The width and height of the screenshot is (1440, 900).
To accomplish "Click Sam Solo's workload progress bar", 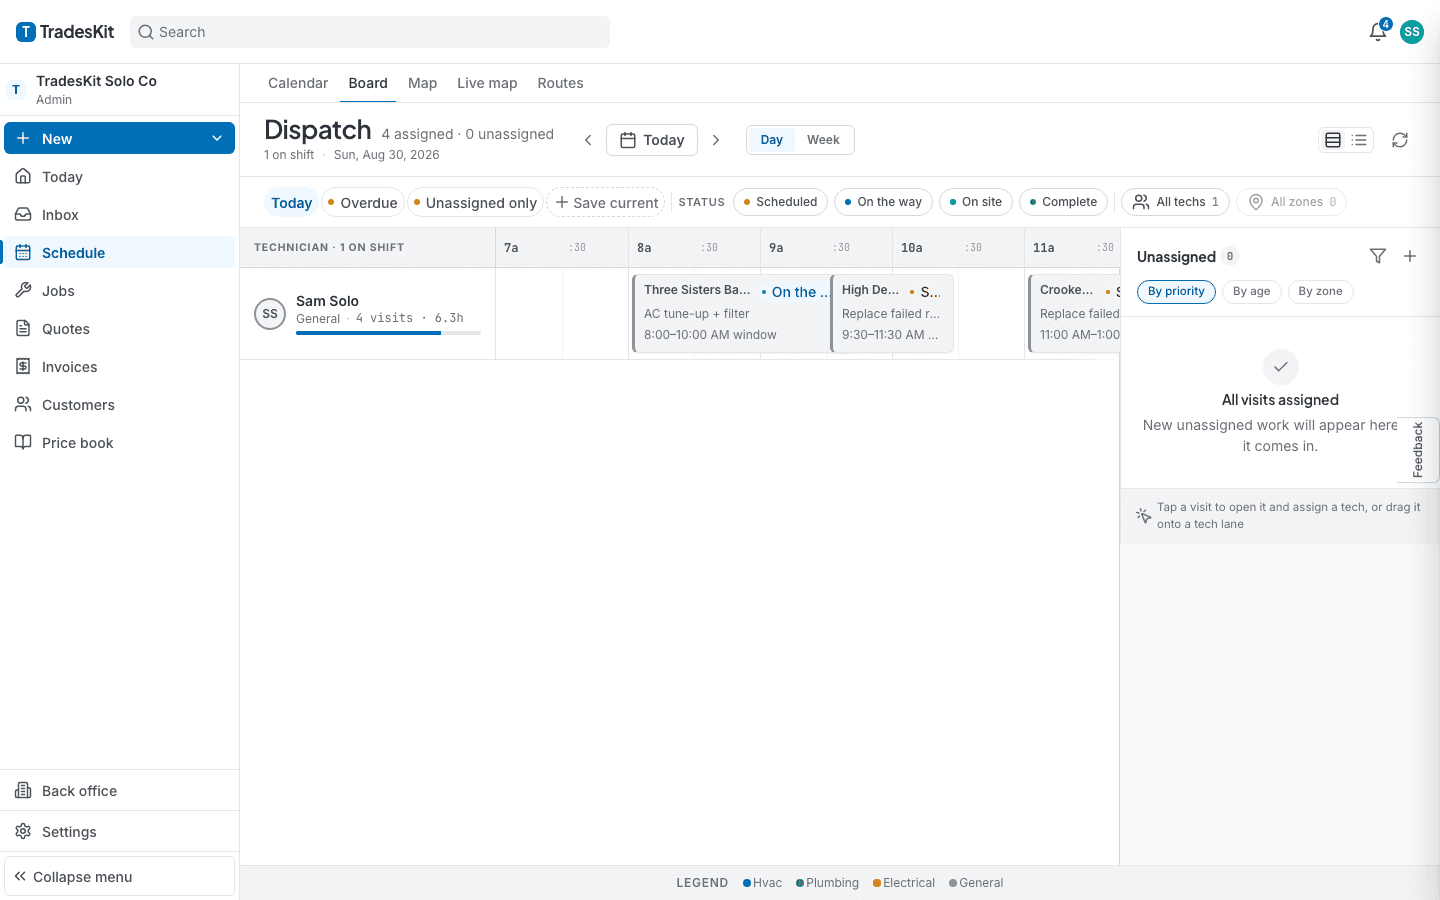I will click(388, 333).
